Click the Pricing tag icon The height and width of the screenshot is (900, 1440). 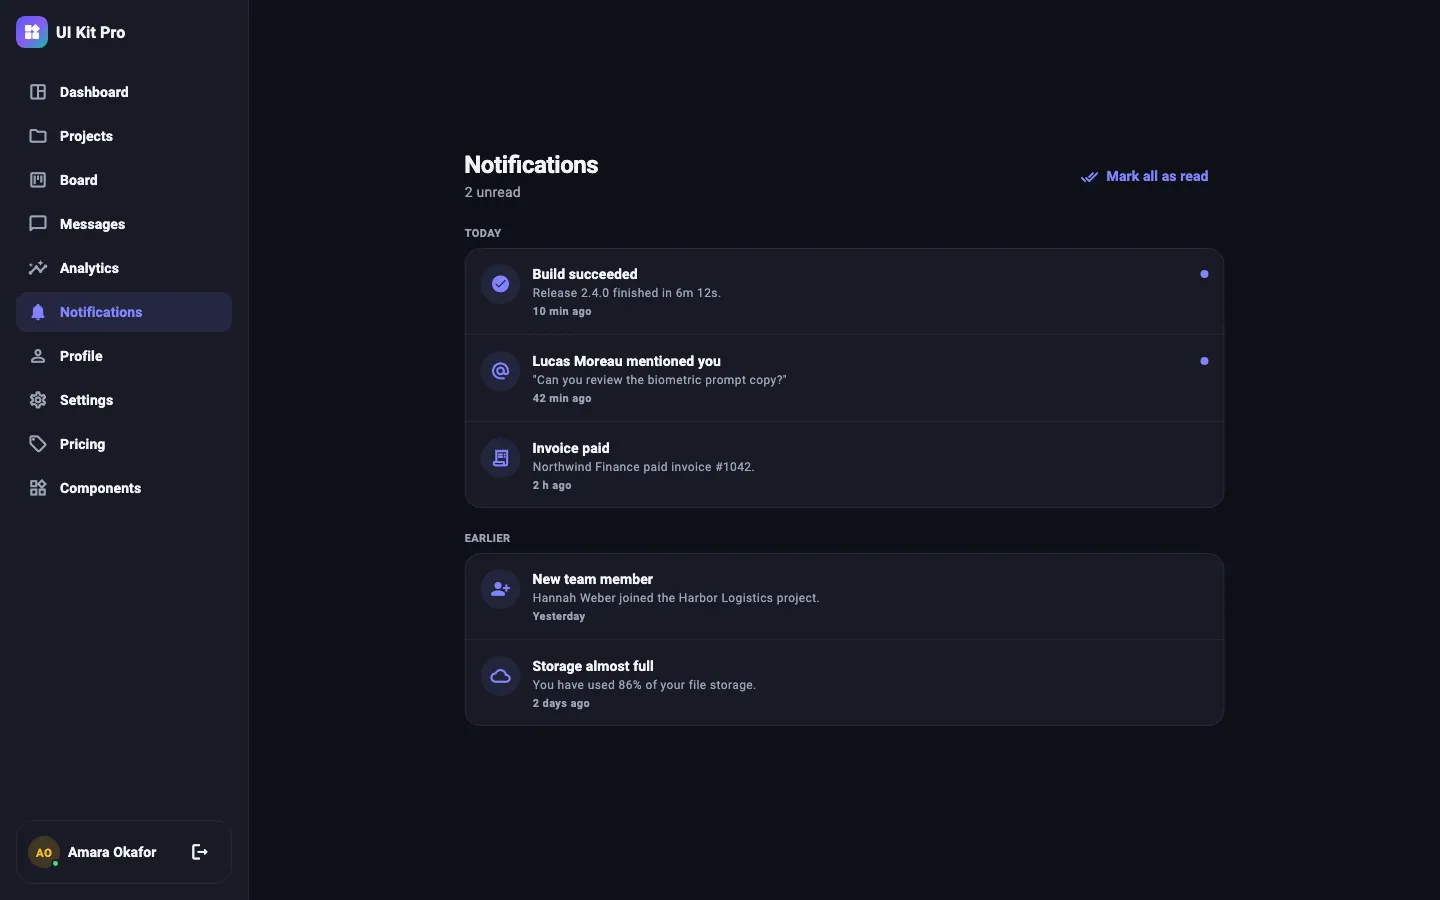pyautogui.click(x=38, y=444)
